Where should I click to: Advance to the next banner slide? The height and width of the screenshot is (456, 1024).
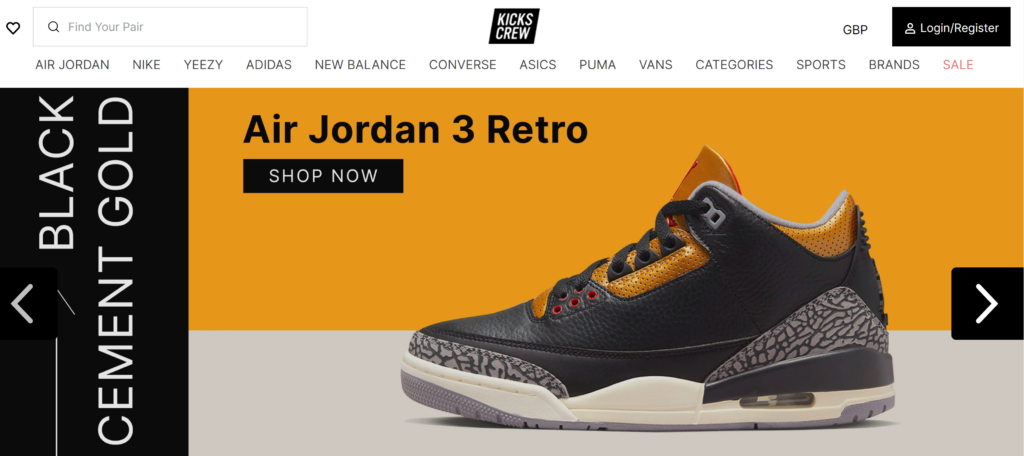pyautogui.click(x=987, y=303)
